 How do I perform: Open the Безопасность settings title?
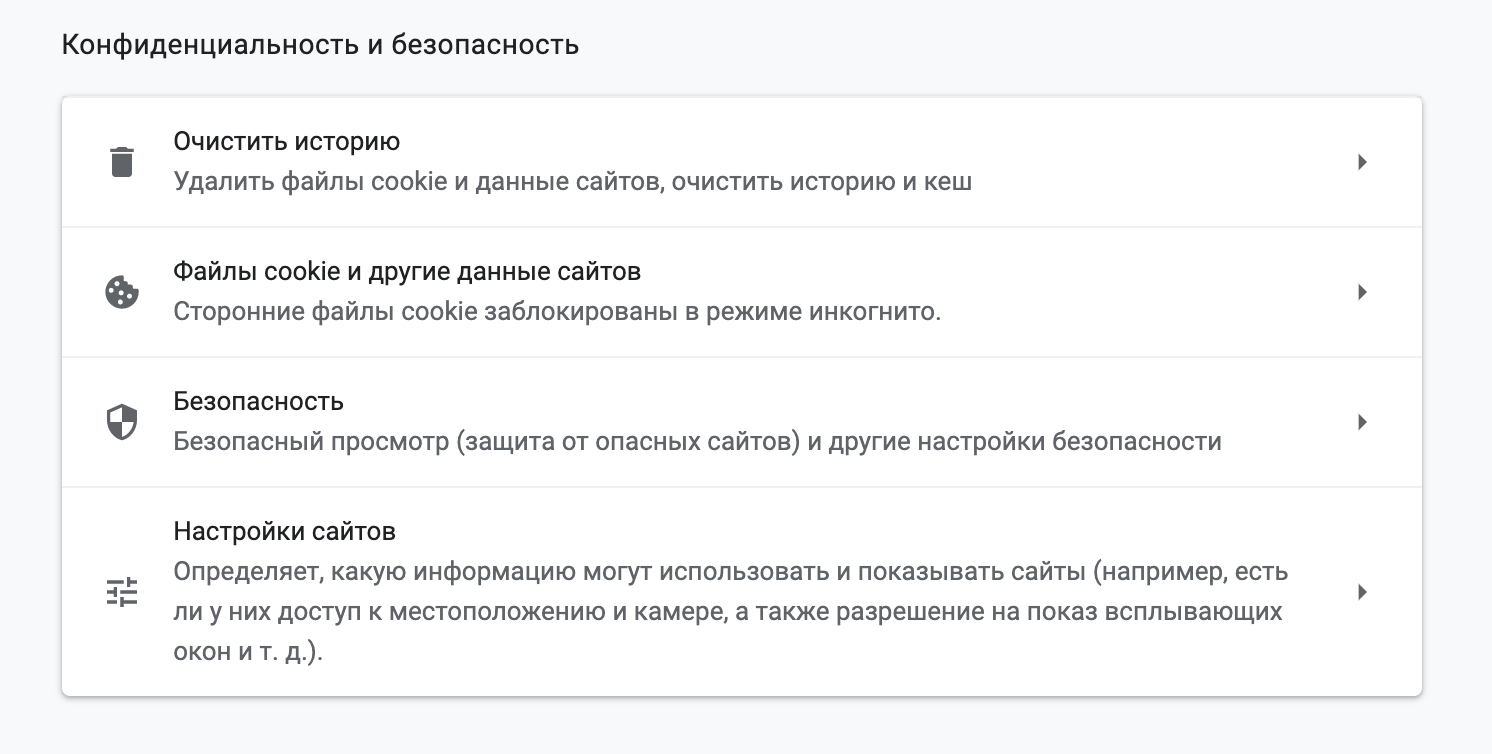258,401
